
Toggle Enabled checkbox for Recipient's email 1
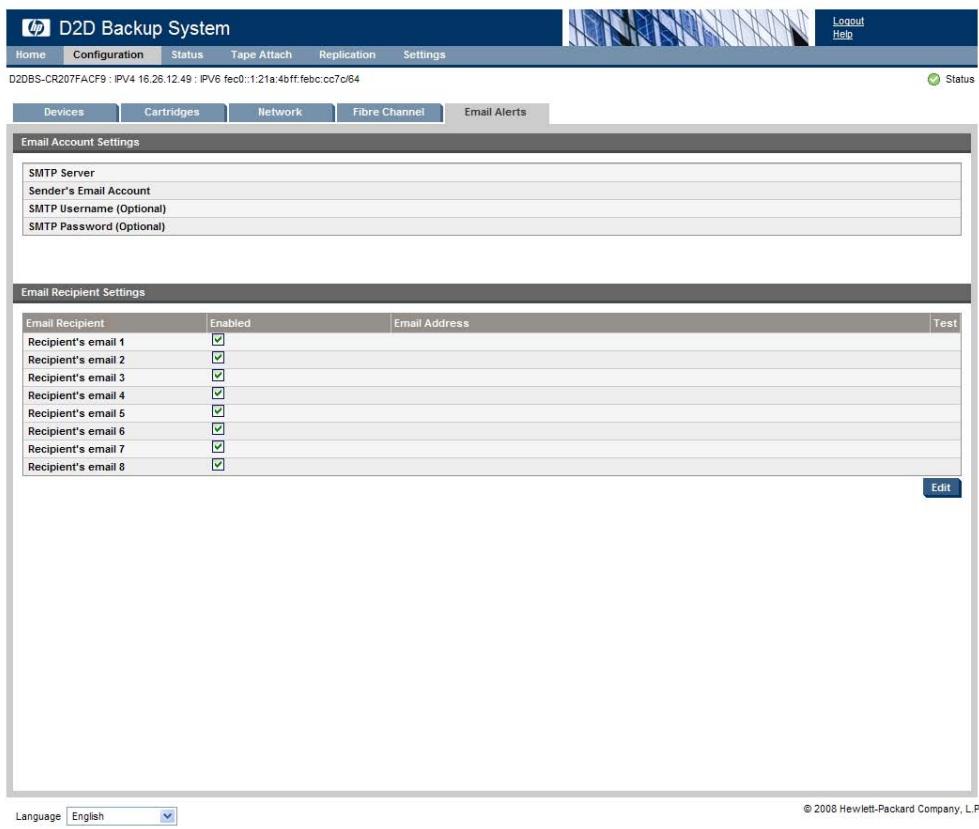218,340
